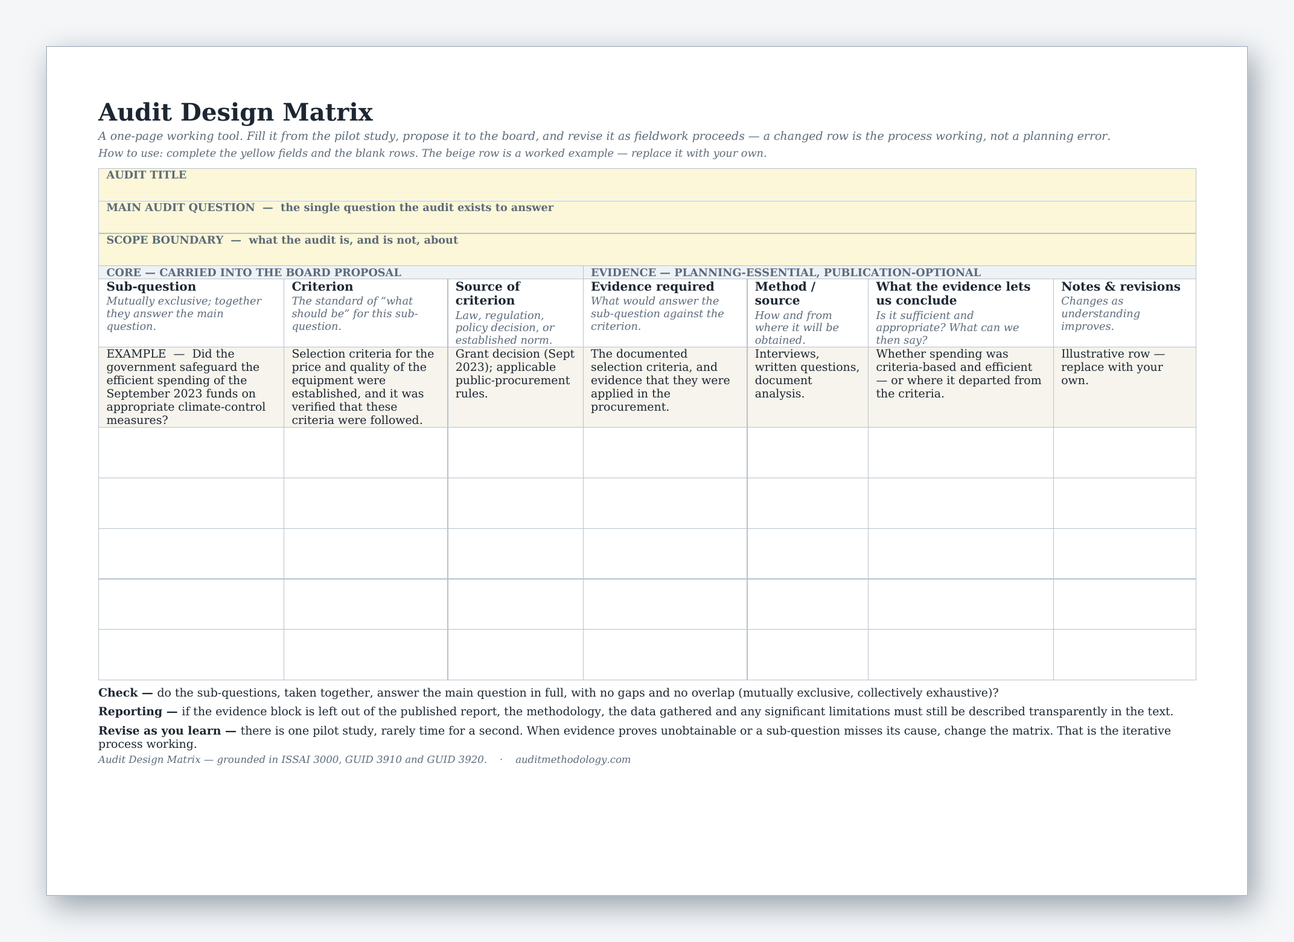The image size is (1294, 942).
Task: Click the cell "Selection criteria for the price and quality…"
Action: click(366, 387)
